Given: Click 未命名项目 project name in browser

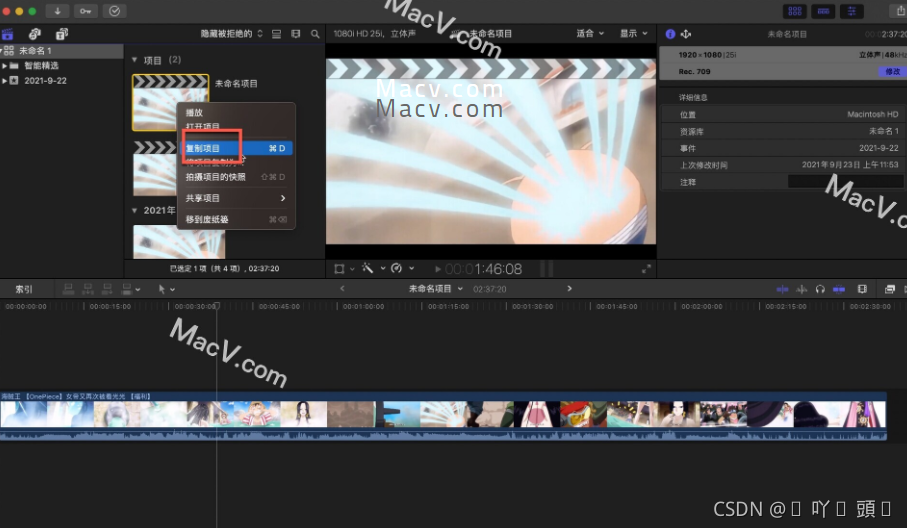Looking at the screenshot, I should [x=236, y=84].
